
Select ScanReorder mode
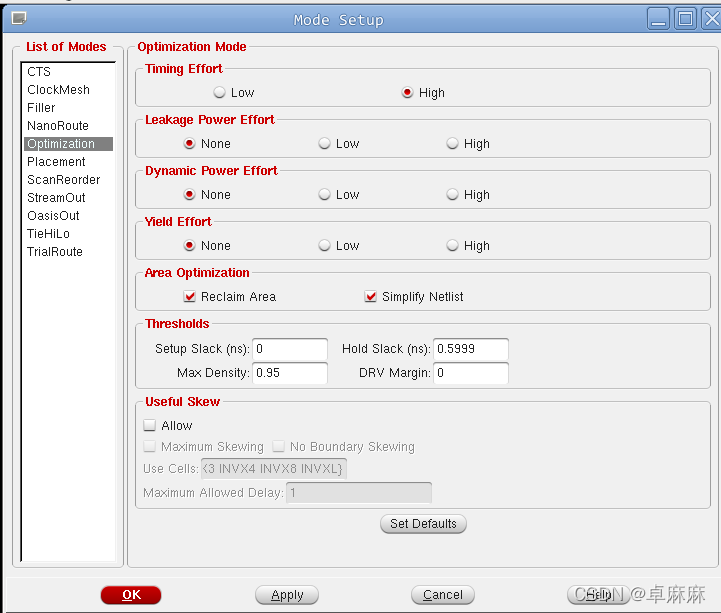[68, 179]
